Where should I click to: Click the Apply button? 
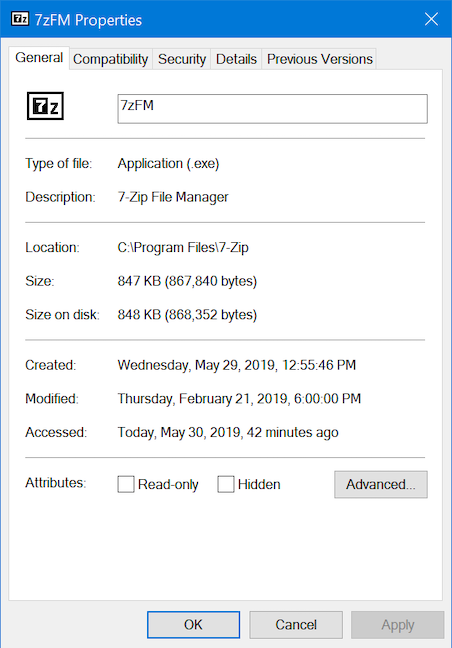[397, 624]
